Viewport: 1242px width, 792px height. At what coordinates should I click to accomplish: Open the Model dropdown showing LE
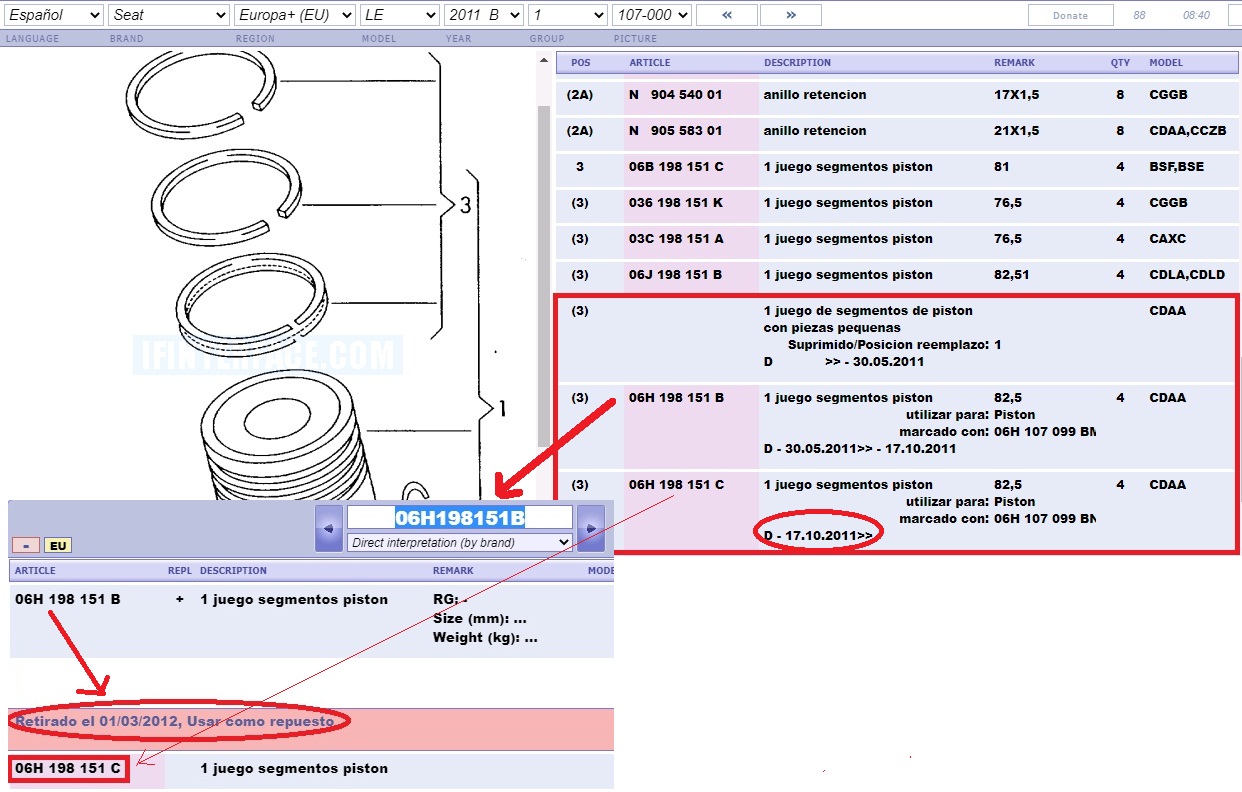[400, 15]
